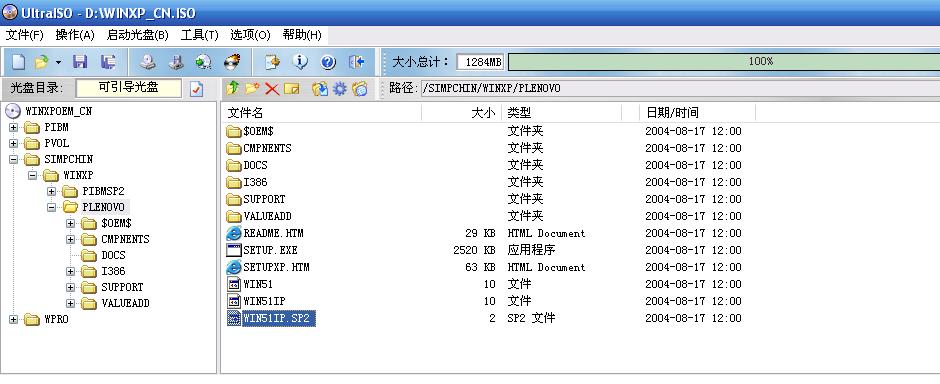
Task: Collapse the SIMPCHIN tree node
Action: (x=13, y=160)
